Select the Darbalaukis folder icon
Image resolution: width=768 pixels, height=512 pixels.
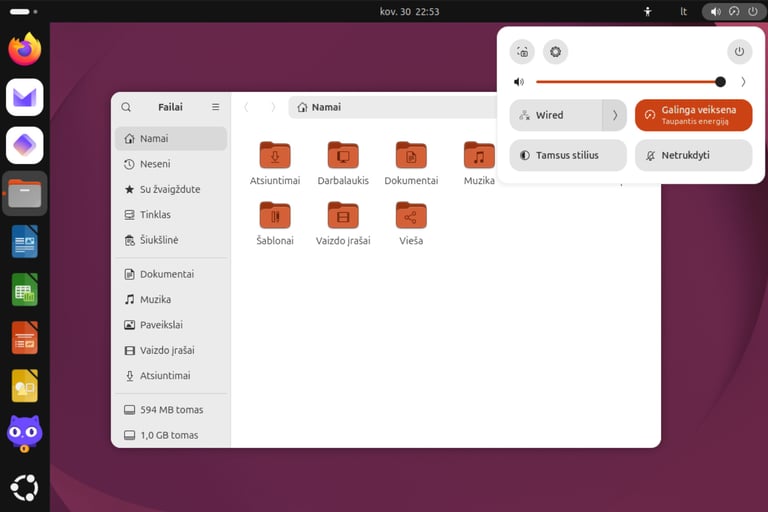point(343,155)
